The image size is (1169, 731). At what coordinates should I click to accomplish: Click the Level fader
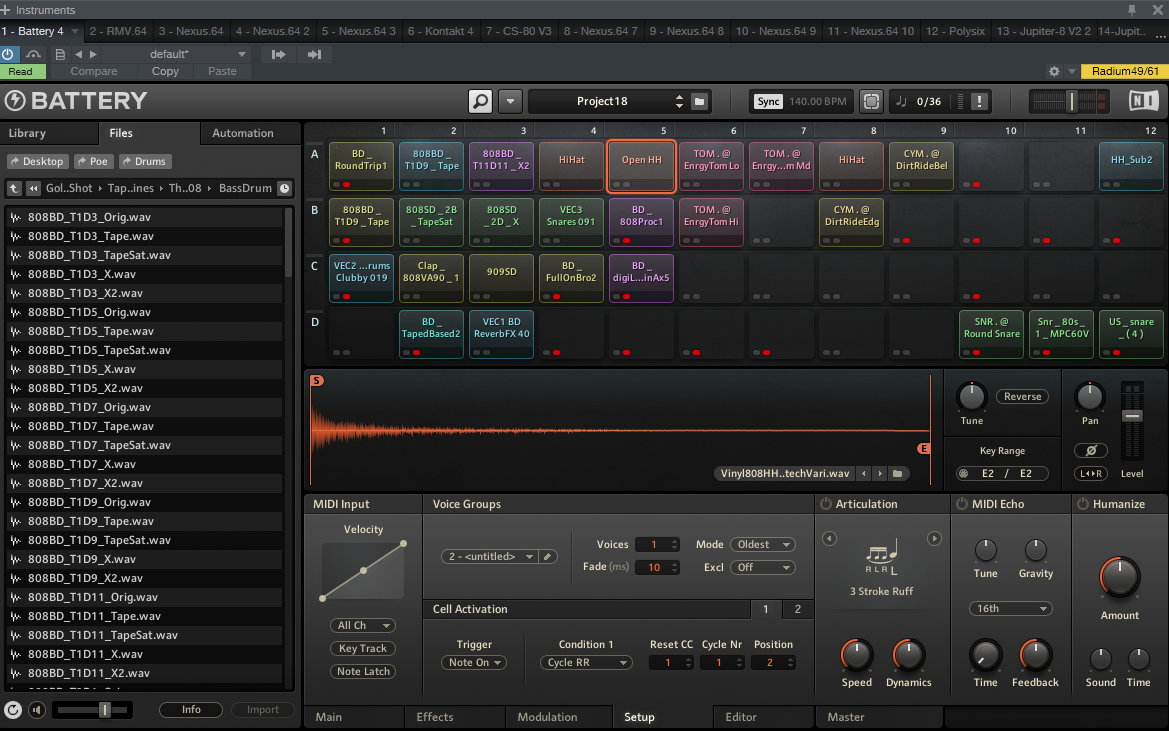(1132, 416)
